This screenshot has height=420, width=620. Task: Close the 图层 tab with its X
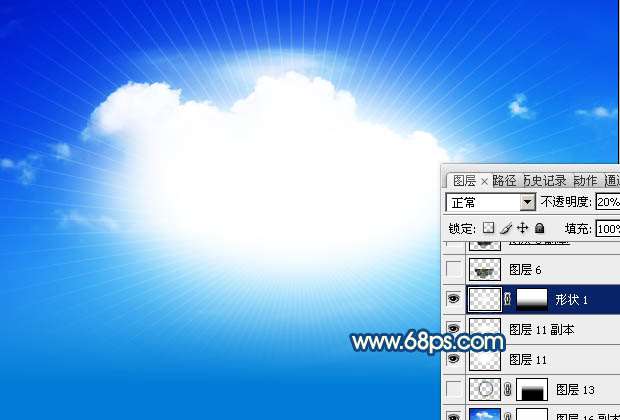484,182
